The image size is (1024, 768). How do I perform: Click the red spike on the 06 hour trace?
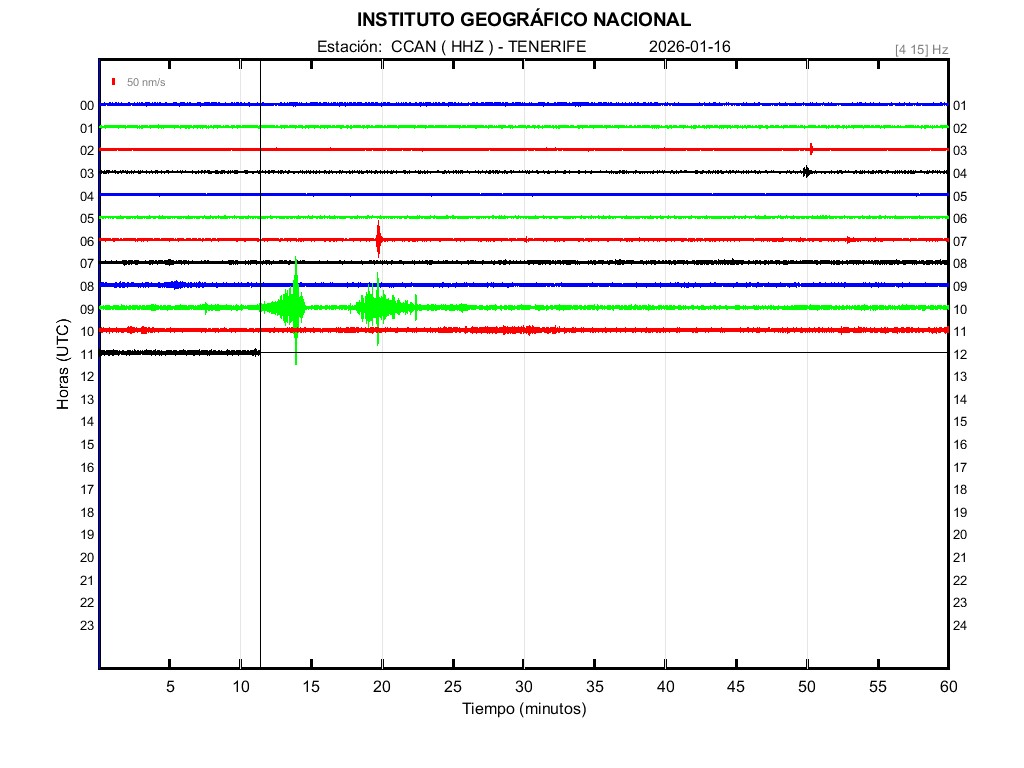[379, 238]
